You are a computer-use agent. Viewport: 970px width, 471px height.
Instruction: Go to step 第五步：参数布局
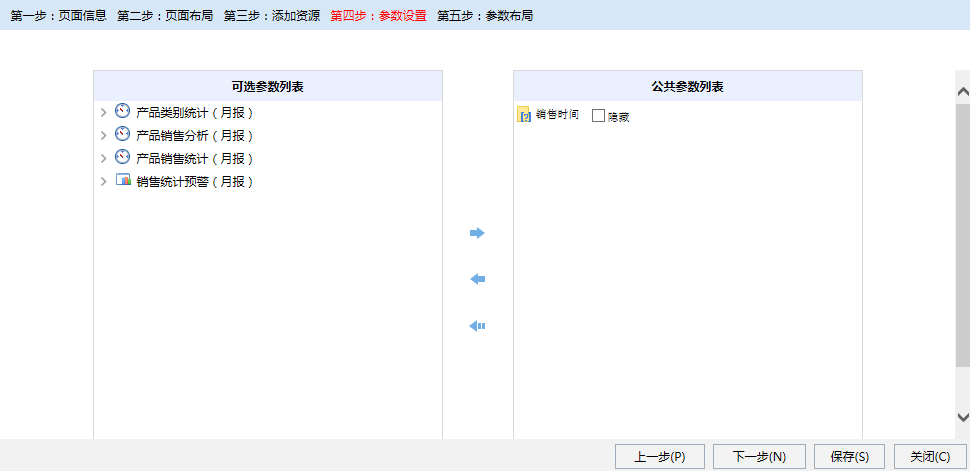coord(484,16)
